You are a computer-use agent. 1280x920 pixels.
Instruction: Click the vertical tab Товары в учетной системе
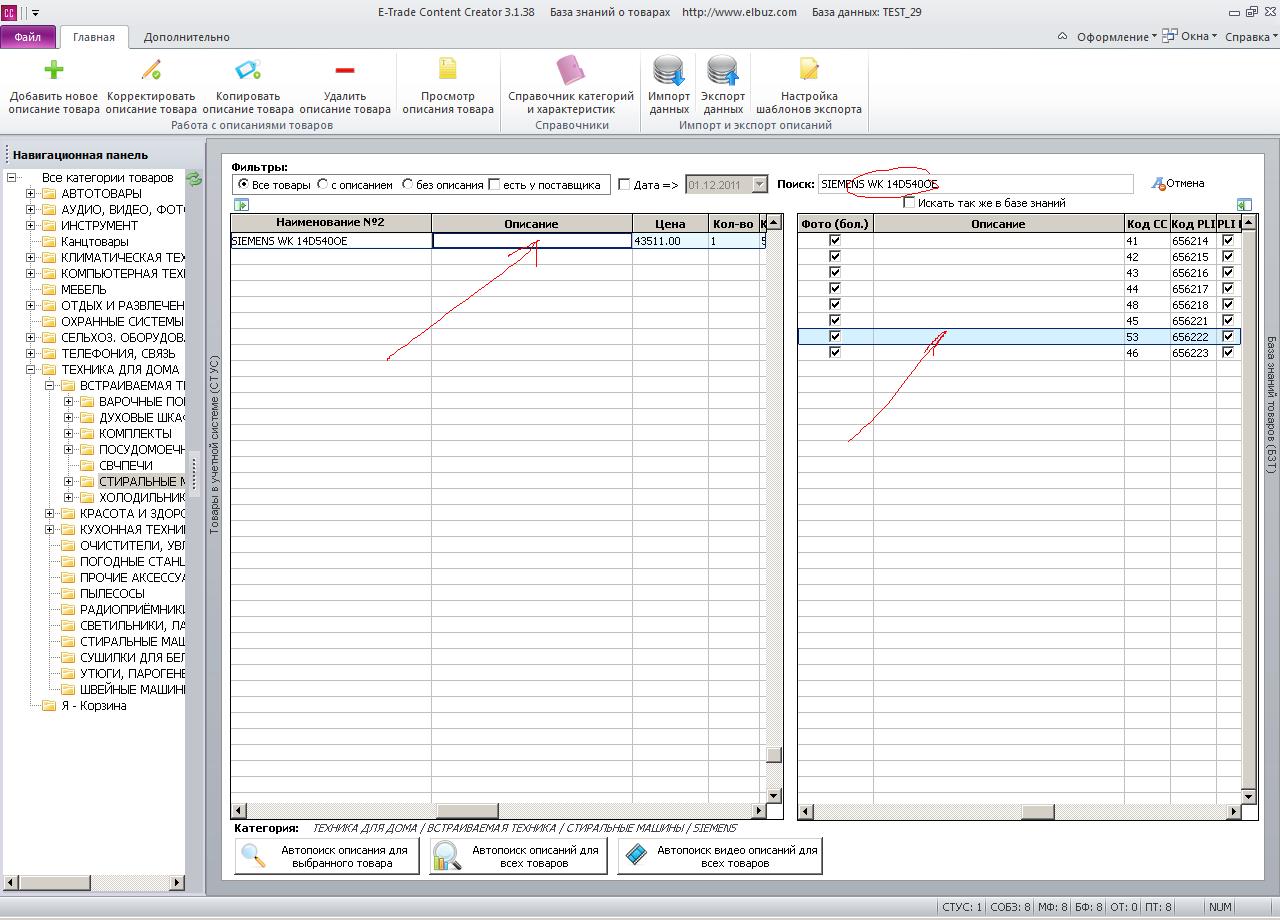(214, 444)
